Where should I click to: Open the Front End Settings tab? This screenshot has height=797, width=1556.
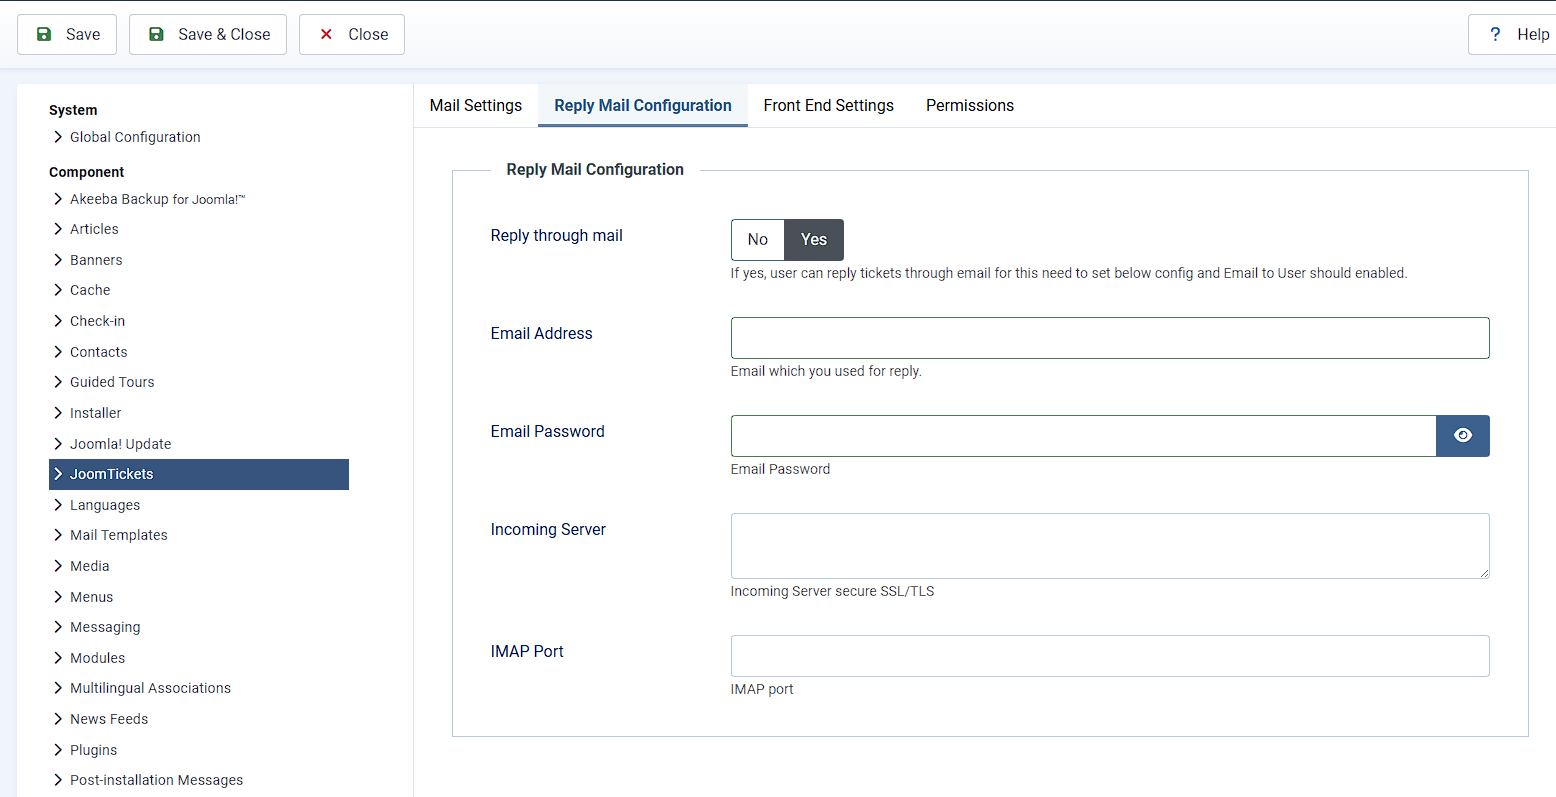(x=829, y=105)
